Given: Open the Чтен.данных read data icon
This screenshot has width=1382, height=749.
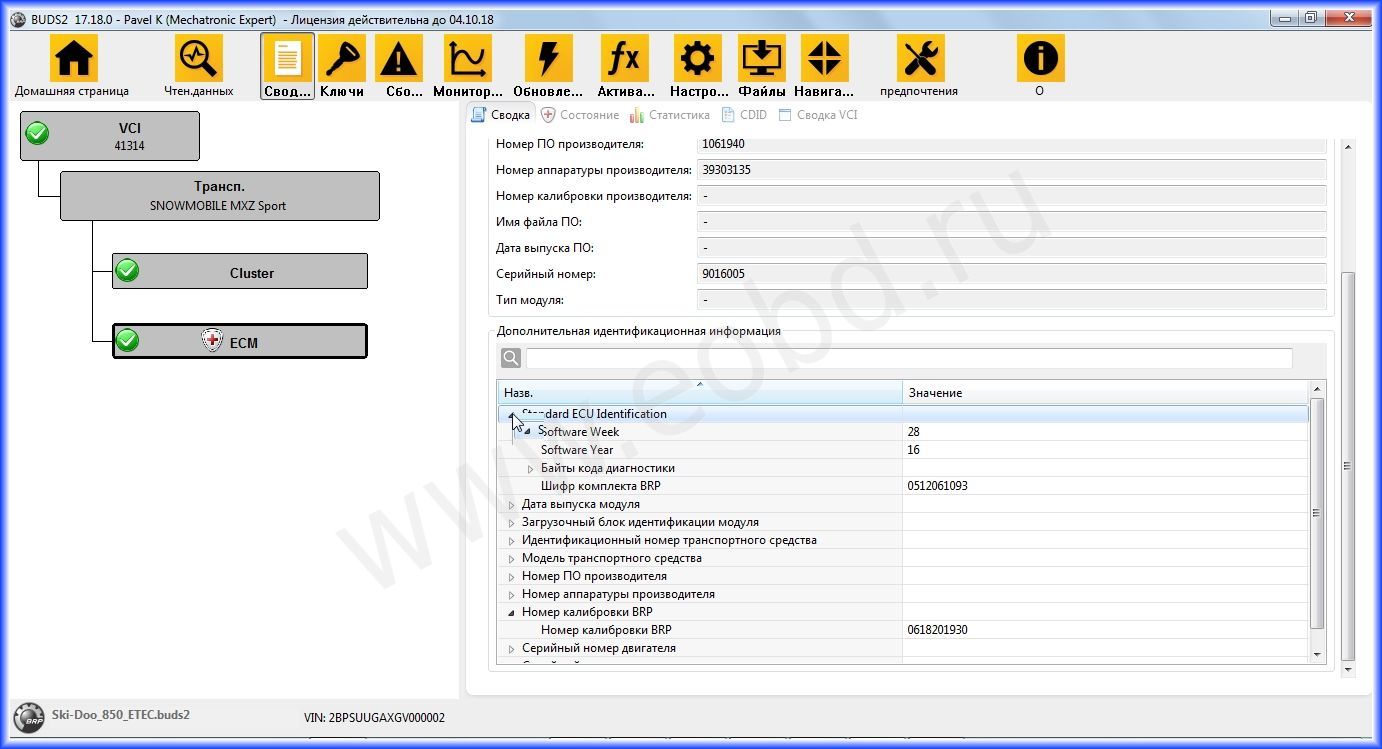Looking at the screenshot, I should 199,58.
